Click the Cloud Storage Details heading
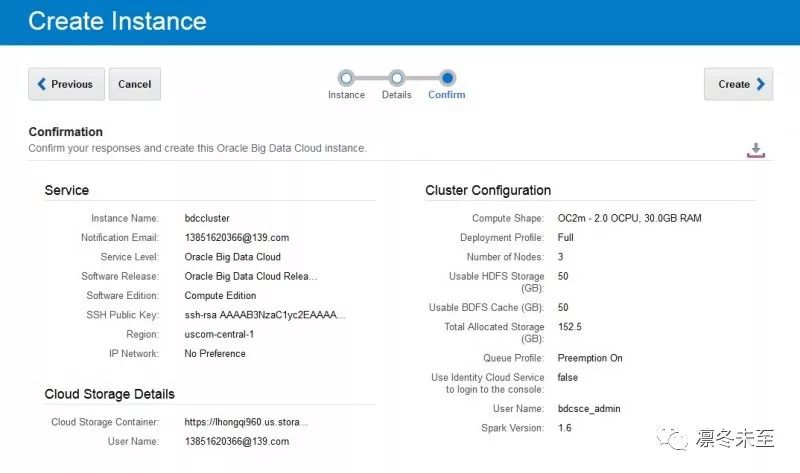The image size is (800, 473). (x=110, y=394)
